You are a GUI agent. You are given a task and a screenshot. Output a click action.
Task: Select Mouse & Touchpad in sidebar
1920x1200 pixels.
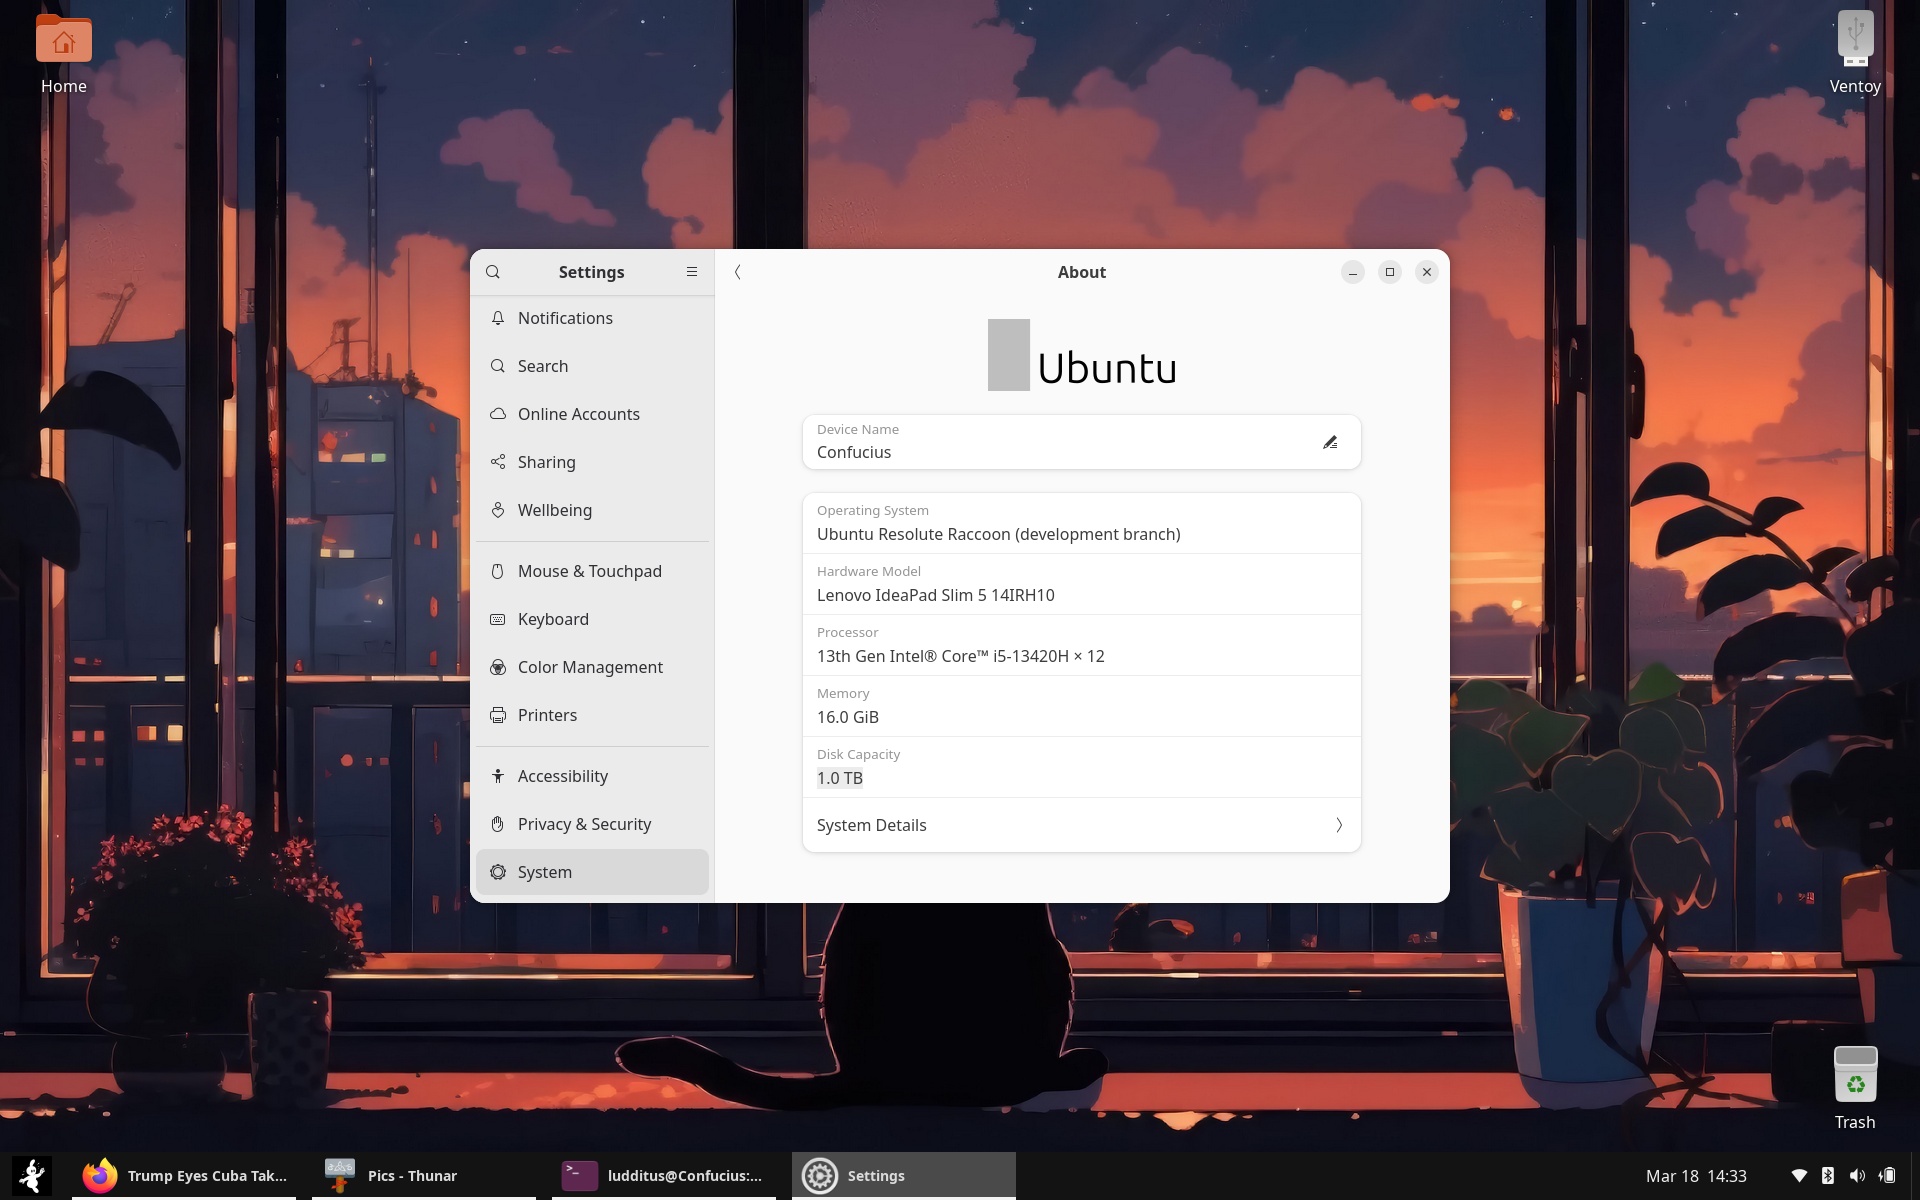[589, 571]
